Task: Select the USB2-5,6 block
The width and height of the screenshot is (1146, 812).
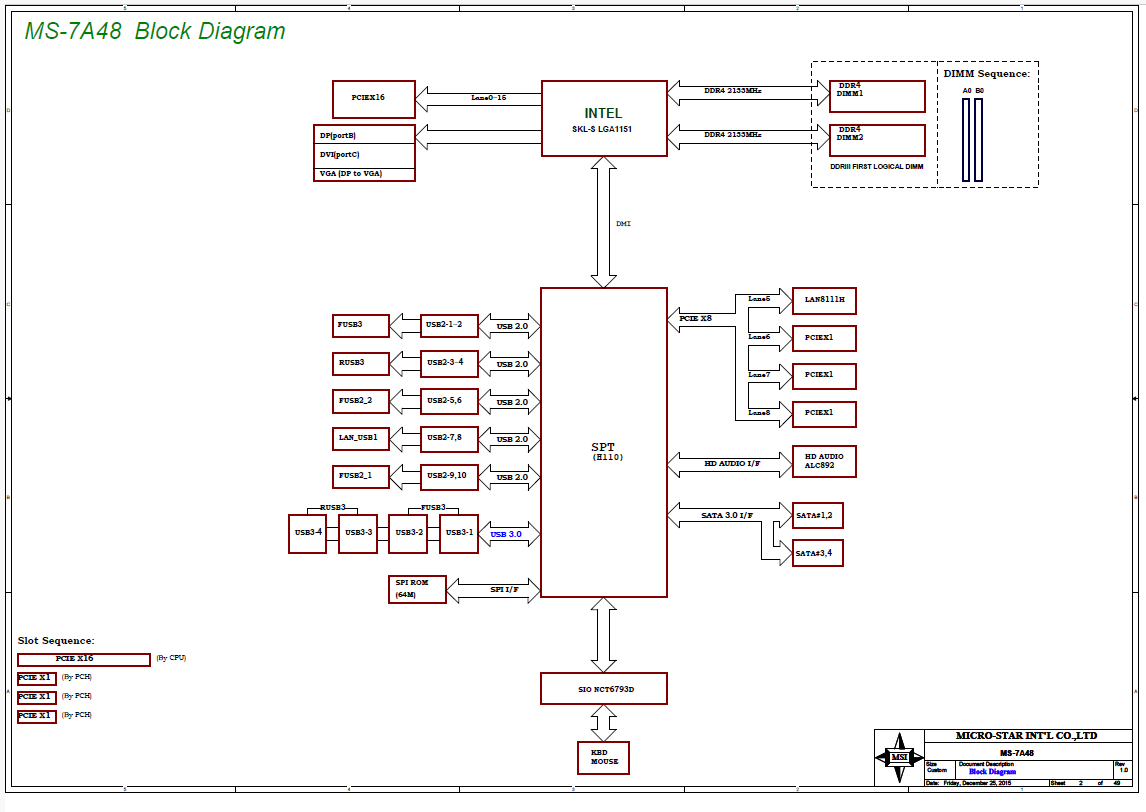Action: coord(449,401)
